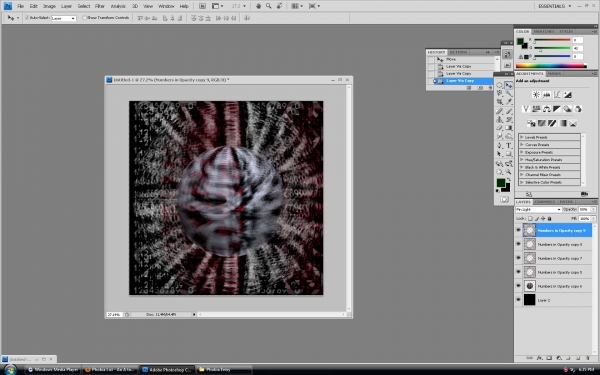Add a Brightness/Contrast adjustment
600x375 pixels.
(x=536, y=95)
